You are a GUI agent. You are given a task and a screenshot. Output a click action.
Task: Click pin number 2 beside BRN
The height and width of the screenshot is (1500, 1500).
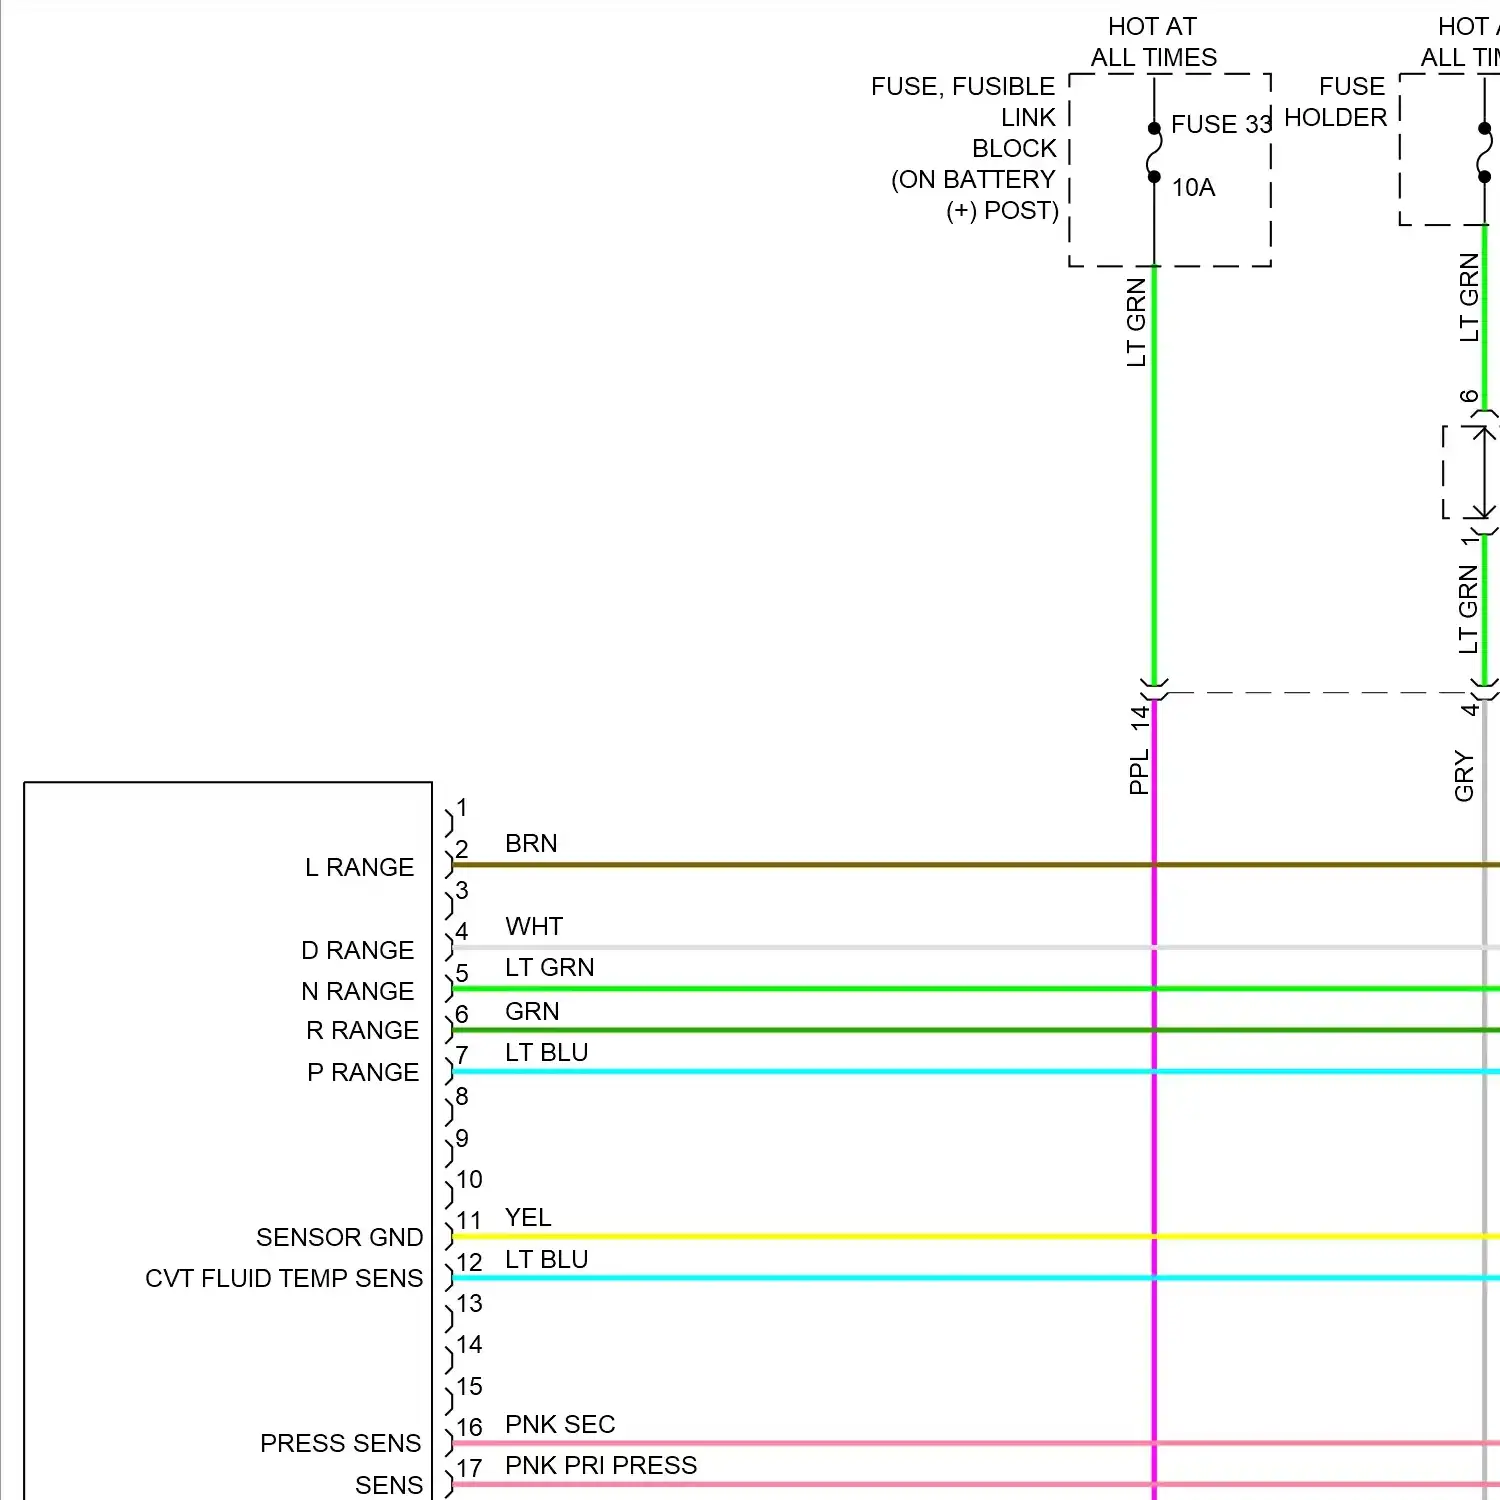coord(462,849)
